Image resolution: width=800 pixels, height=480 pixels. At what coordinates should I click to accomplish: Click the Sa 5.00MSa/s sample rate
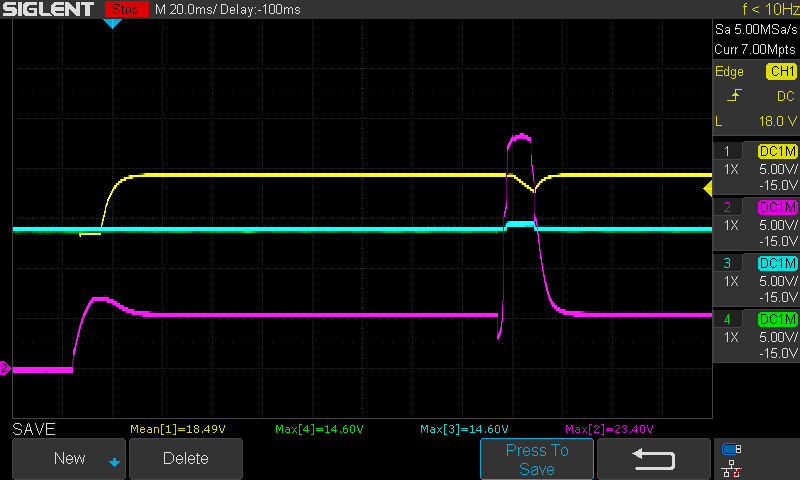[756, 30]
